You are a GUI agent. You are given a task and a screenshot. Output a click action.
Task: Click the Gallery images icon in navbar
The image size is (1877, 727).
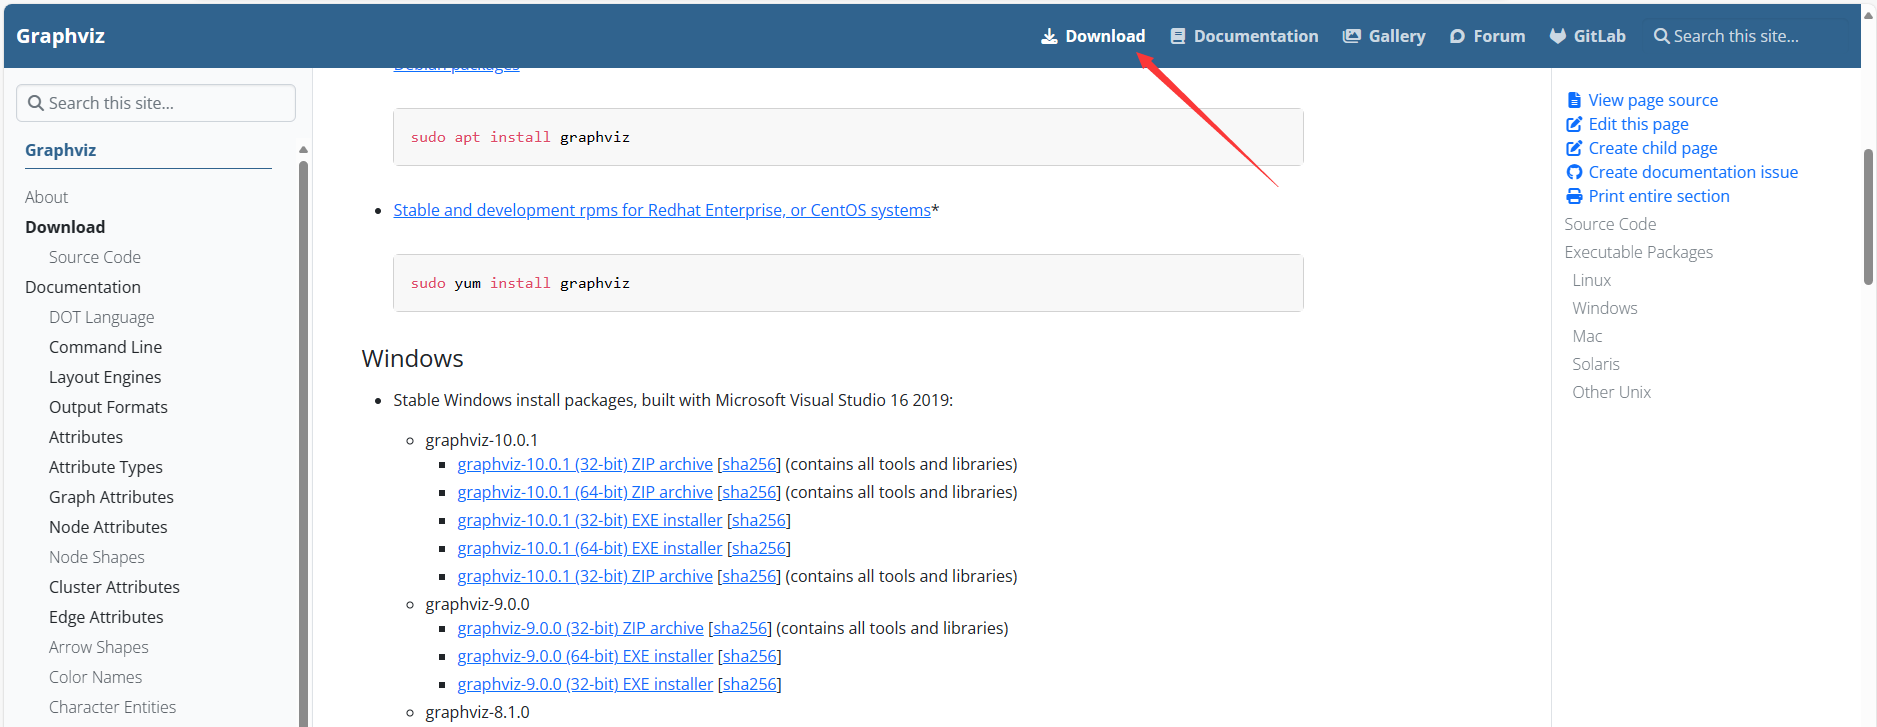(x=1352, y=36)
